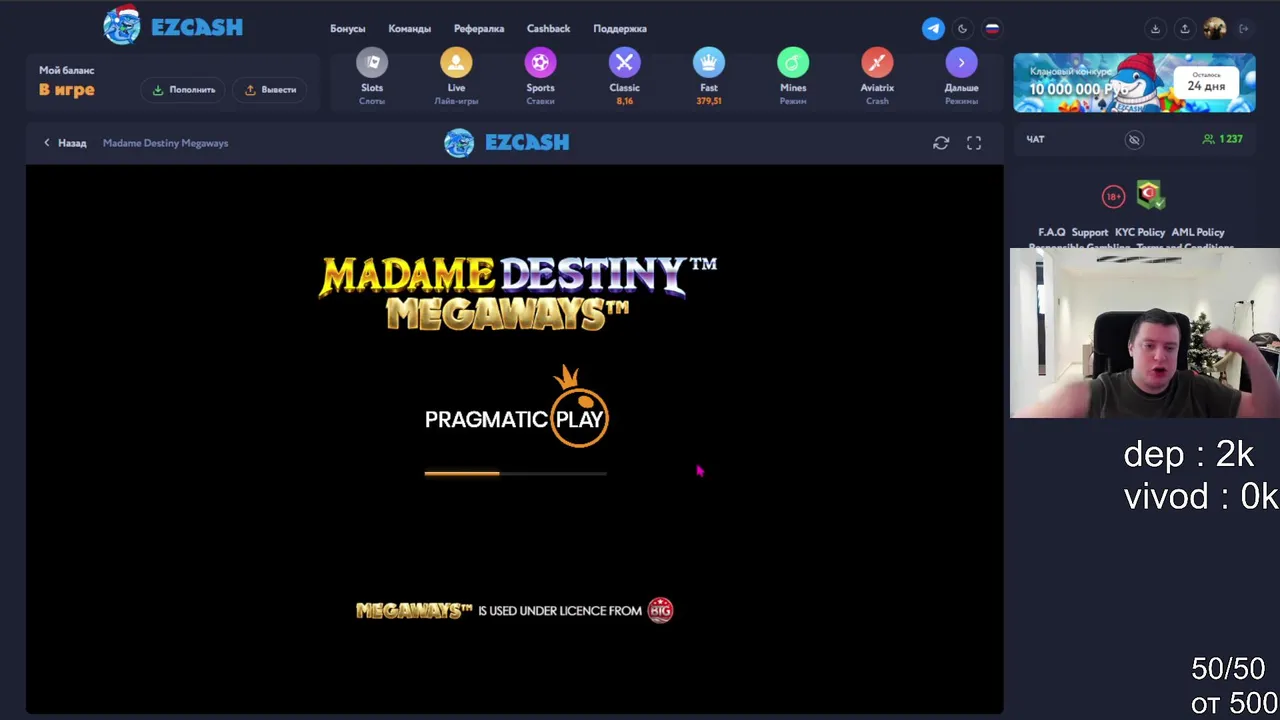Viewport: 1280px width, 720px height.
Task: Open the user profile avatar
Action: tap(1215, 29)
